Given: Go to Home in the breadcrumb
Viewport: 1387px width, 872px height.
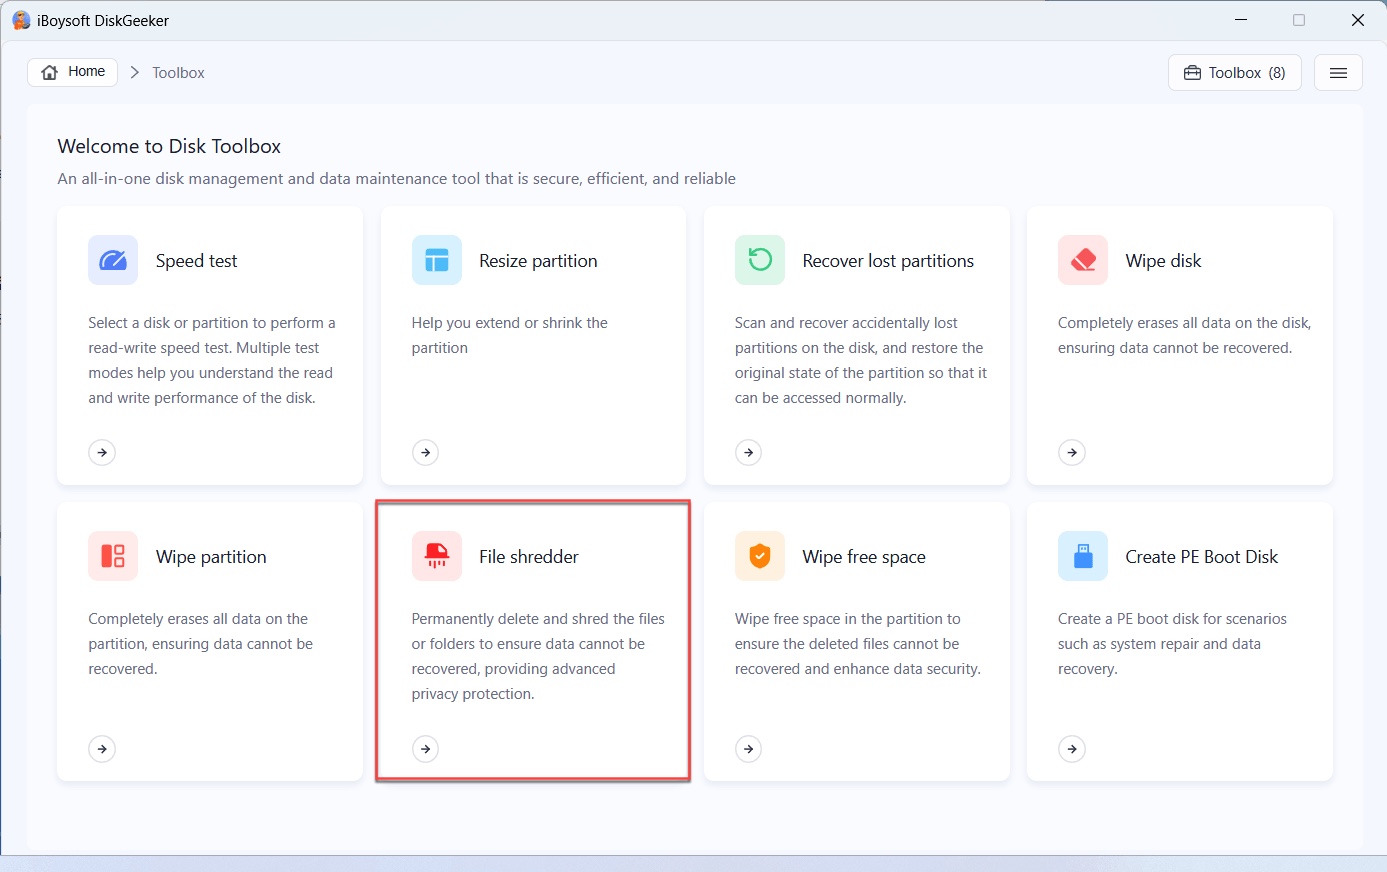Looking at the screenshot, I should click(x=73, y=72).
